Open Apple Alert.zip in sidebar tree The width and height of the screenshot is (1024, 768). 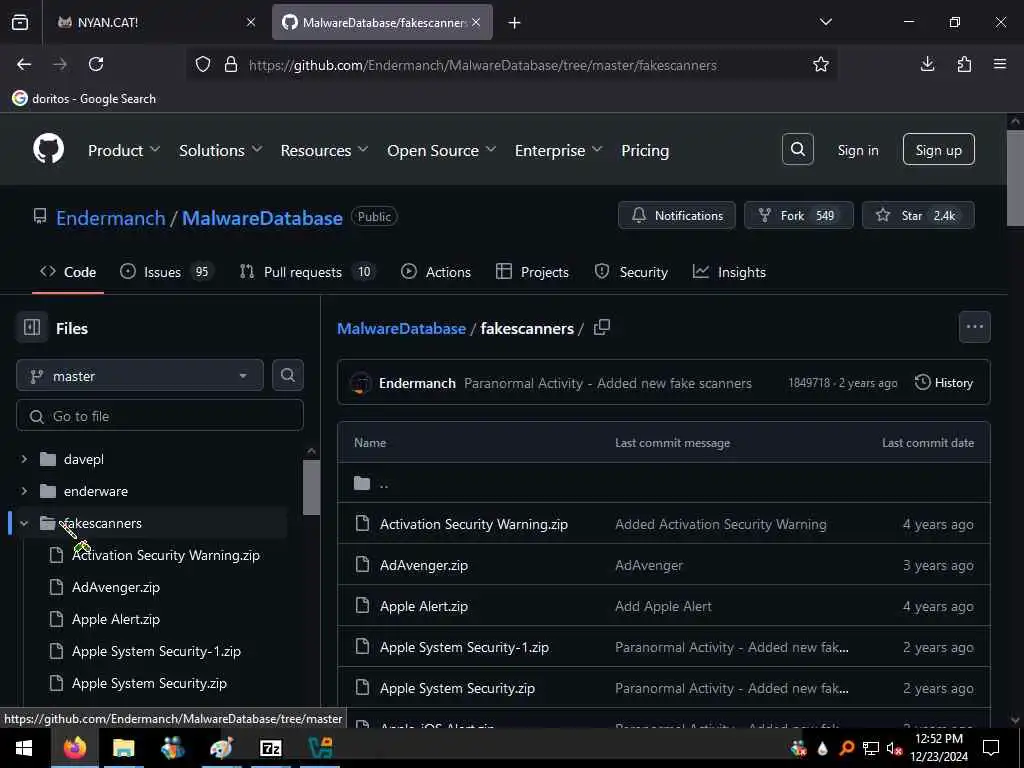click(x=116, y=618)
